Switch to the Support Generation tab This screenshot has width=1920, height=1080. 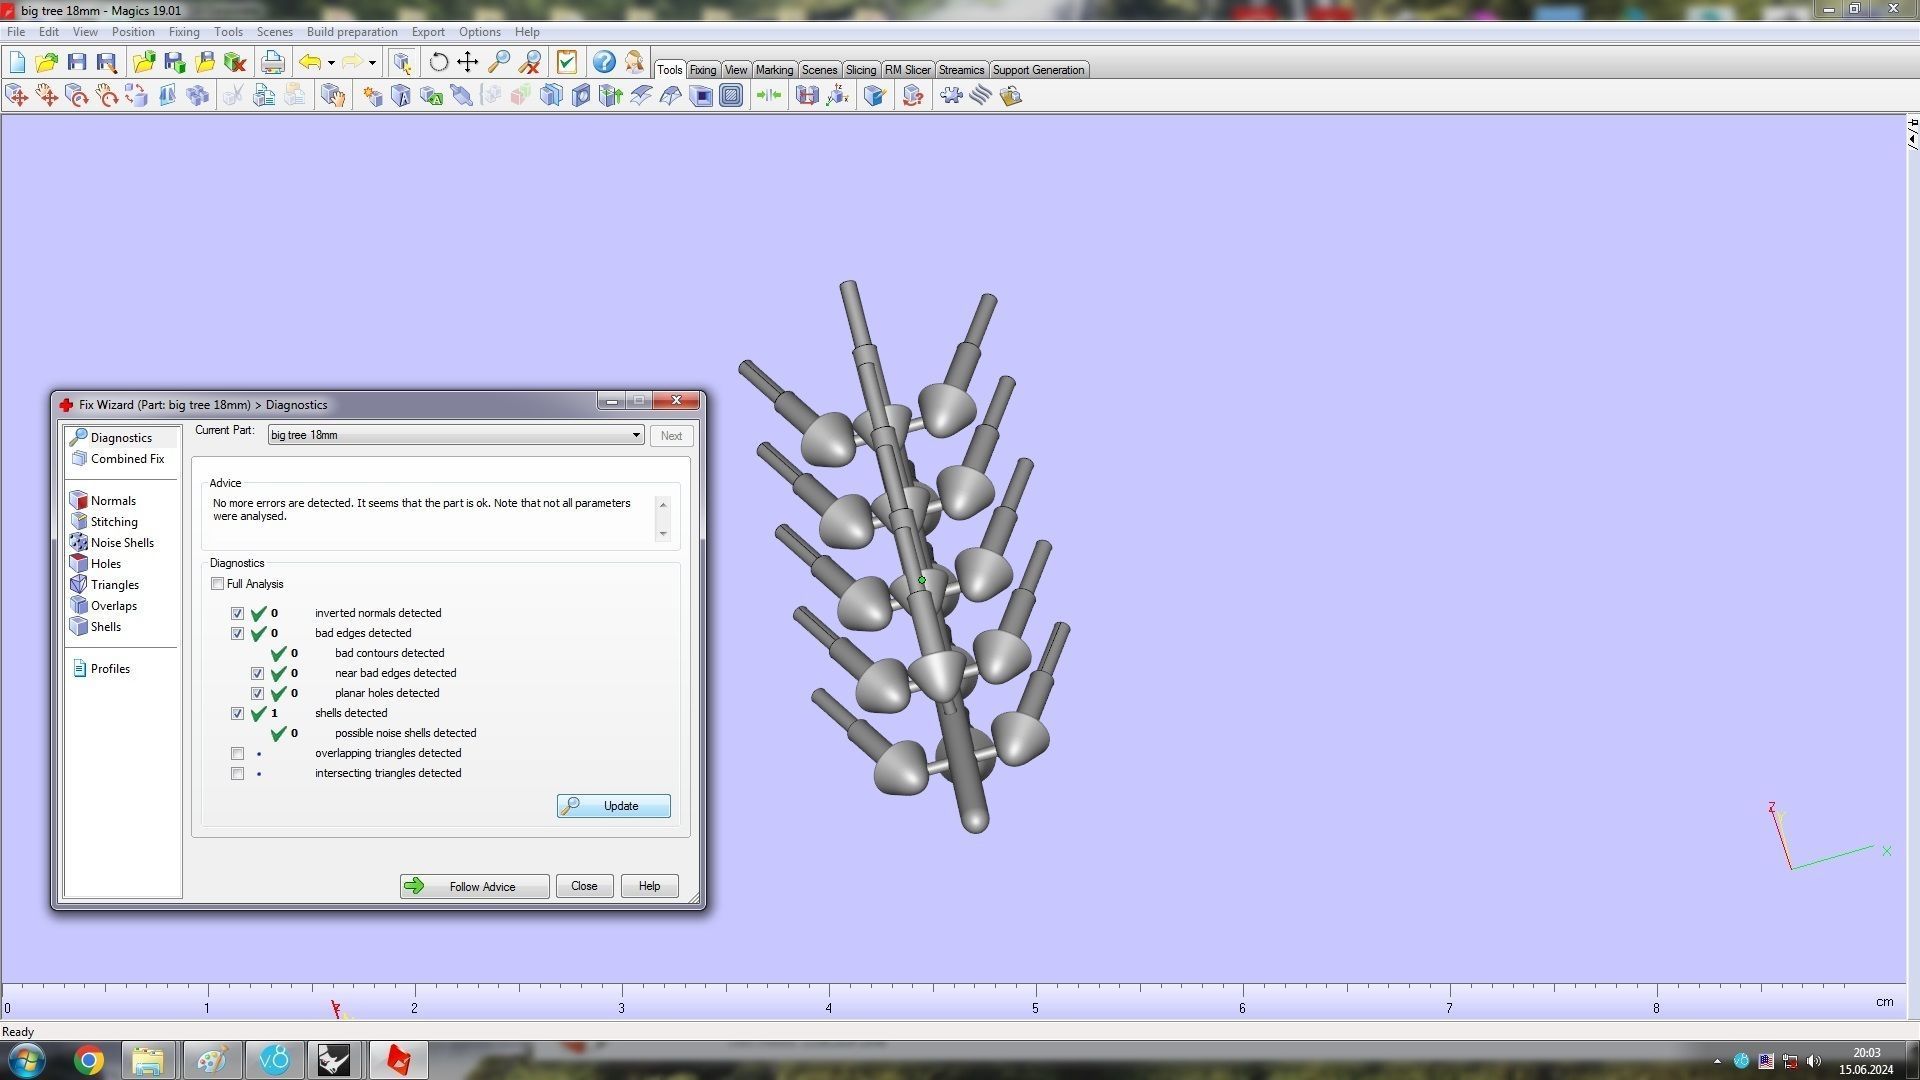click(1037, 70)
